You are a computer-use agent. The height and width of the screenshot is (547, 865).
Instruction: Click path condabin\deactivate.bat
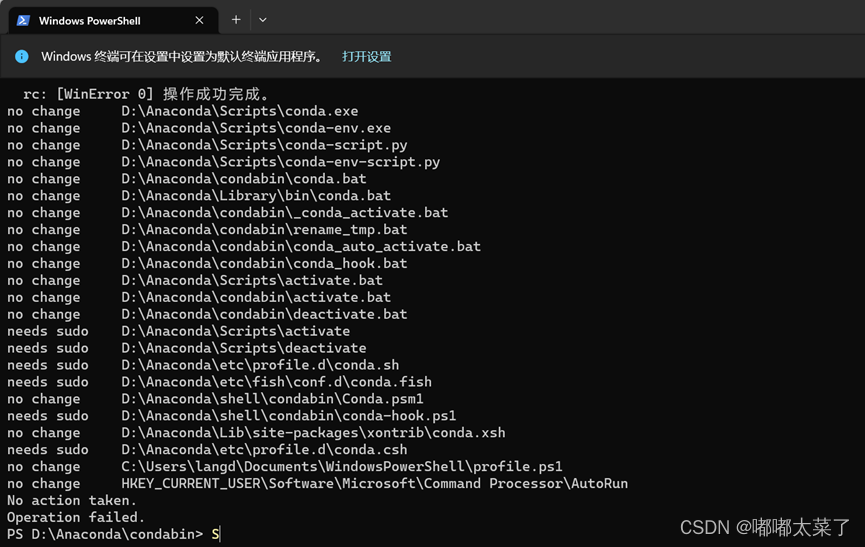pyautogui.click(x=264, y=314)
